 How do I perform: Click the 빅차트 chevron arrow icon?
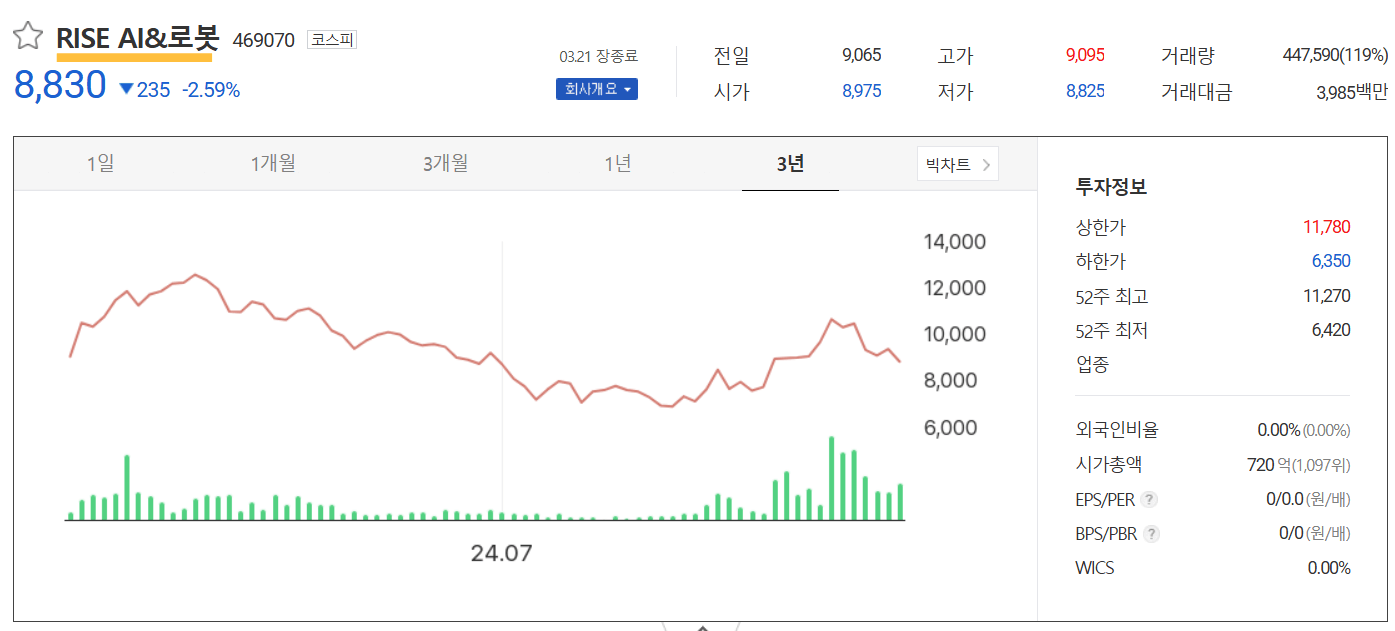(987, 163)
